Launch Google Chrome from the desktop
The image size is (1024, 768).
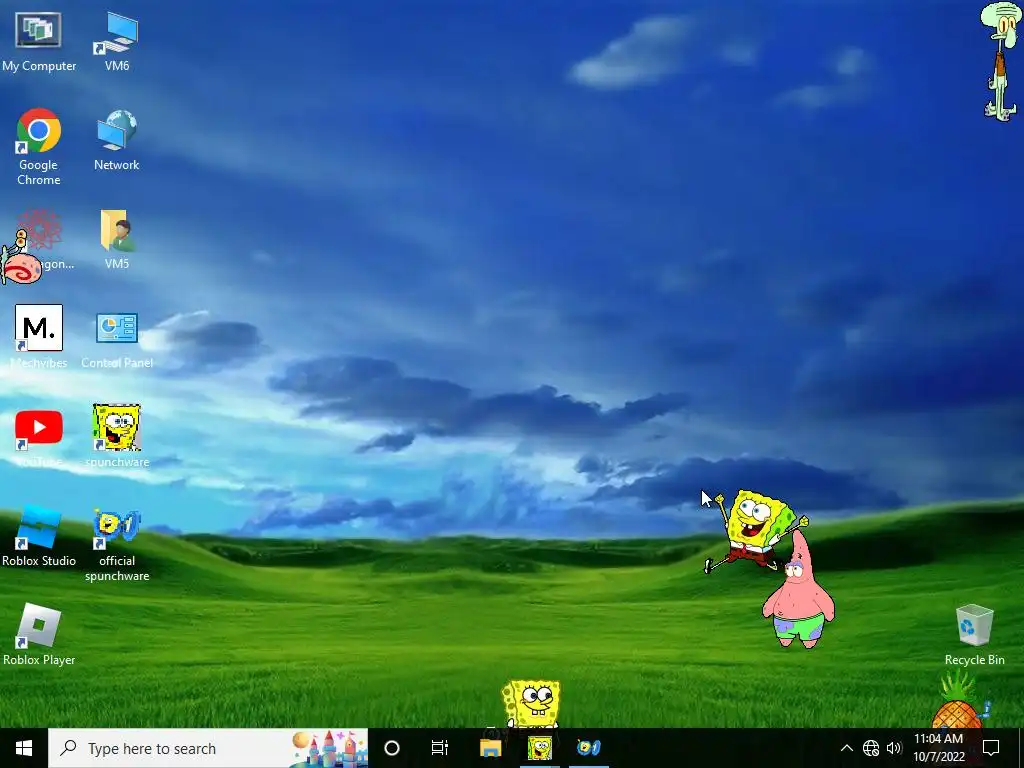[39, 146]
